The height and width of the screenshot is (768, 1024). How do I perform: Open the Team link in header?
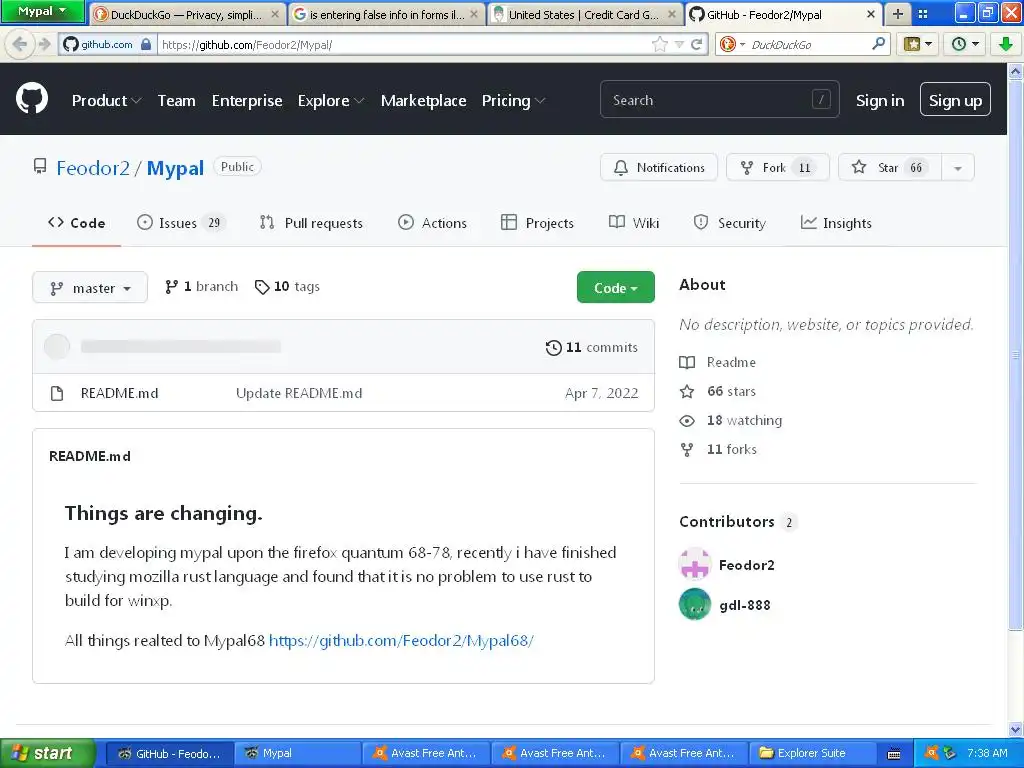tap(176, 101)
